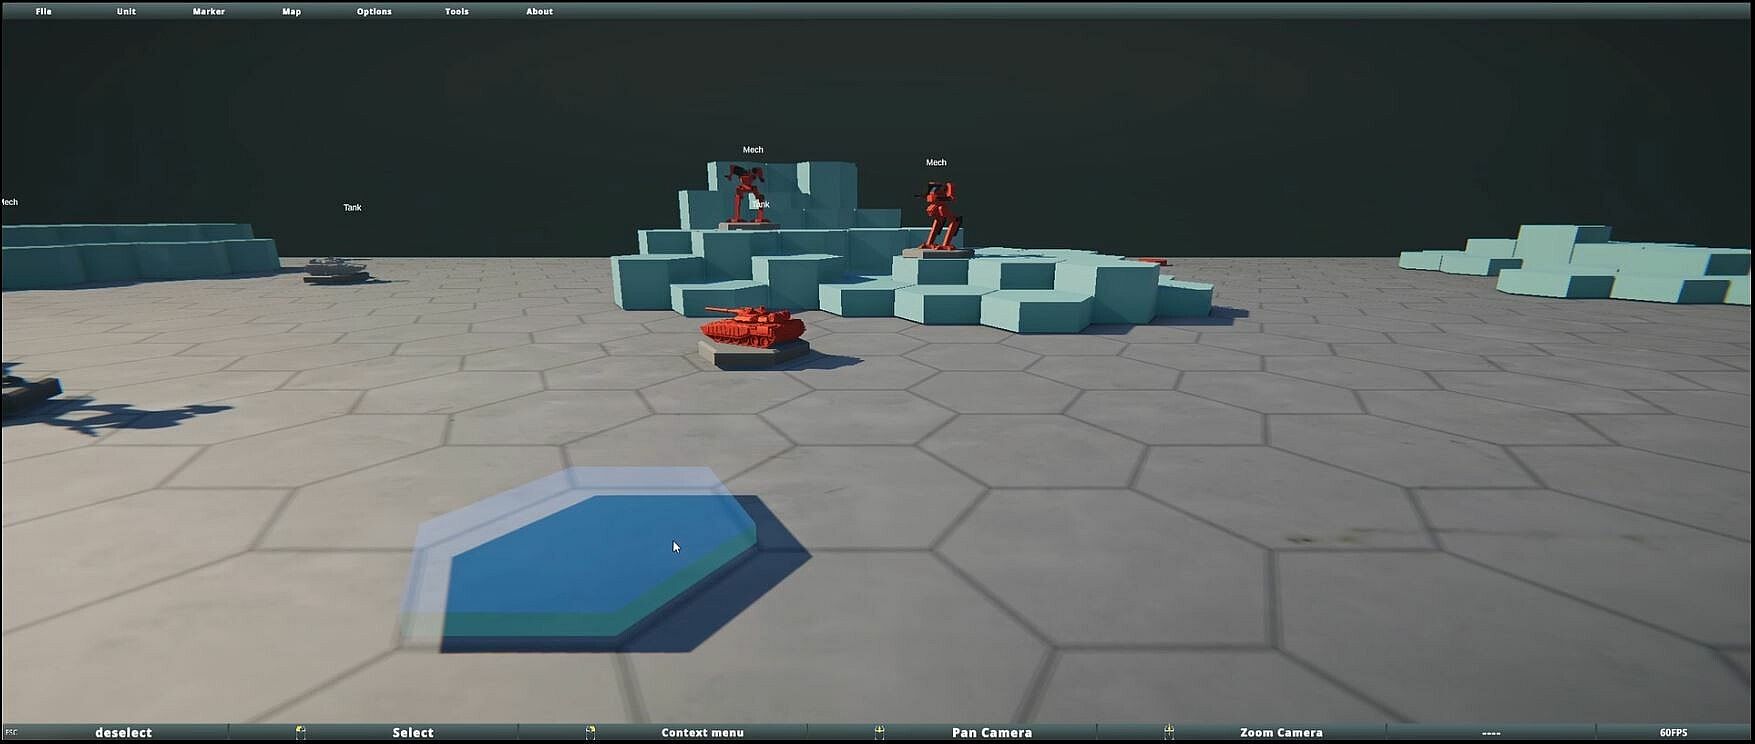Click the mouse icon left of Zoom Camera
Screen dimensions: 1755x744
coord(1169,733)
